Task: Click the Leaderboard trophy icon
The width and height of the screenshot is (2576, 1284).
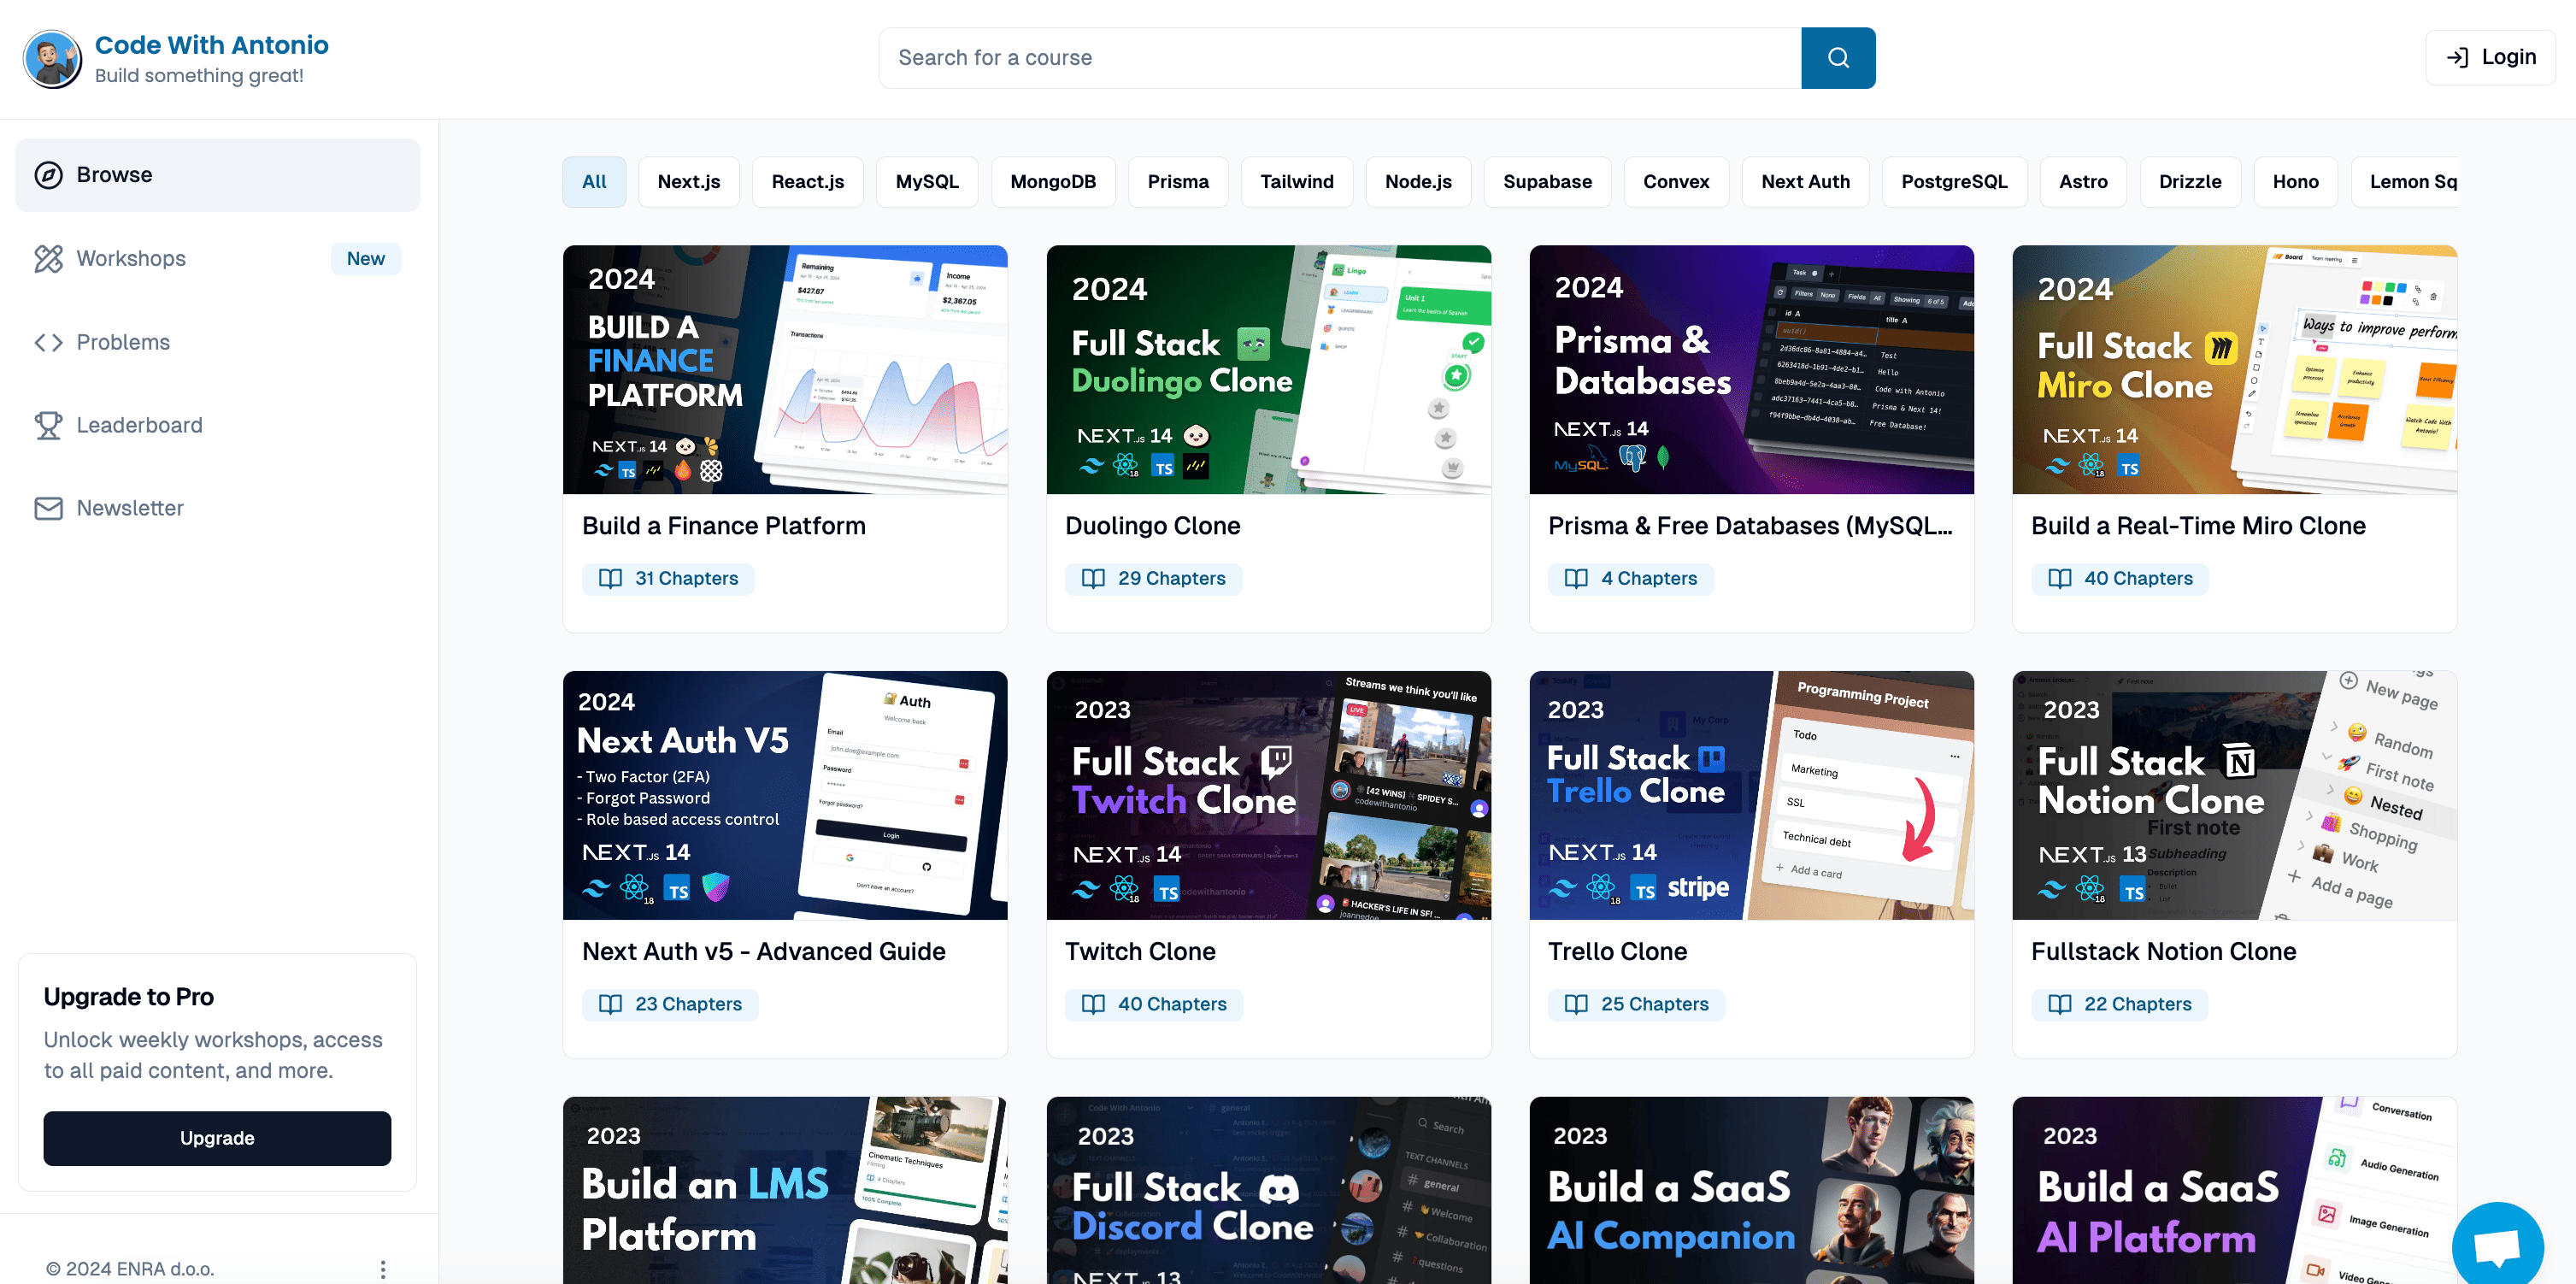Action: [48, 425]
